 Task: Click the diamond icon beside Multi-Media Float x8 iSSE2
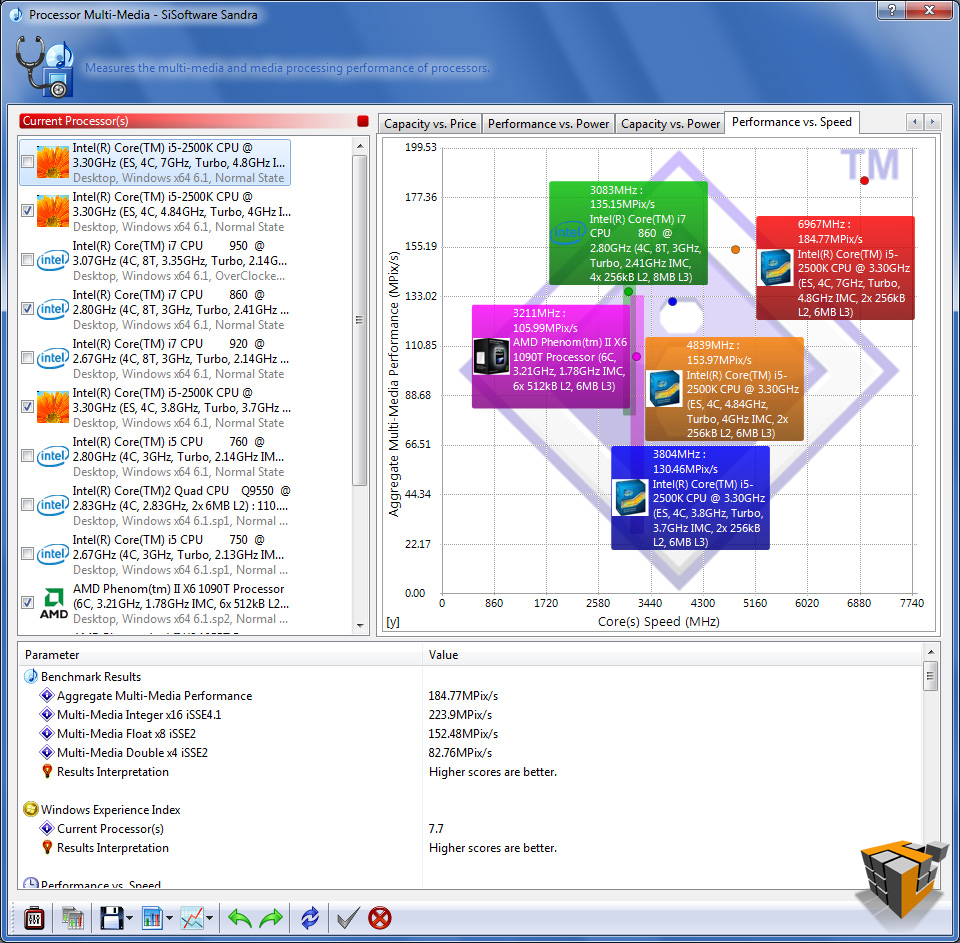click(x=47, y=734)
